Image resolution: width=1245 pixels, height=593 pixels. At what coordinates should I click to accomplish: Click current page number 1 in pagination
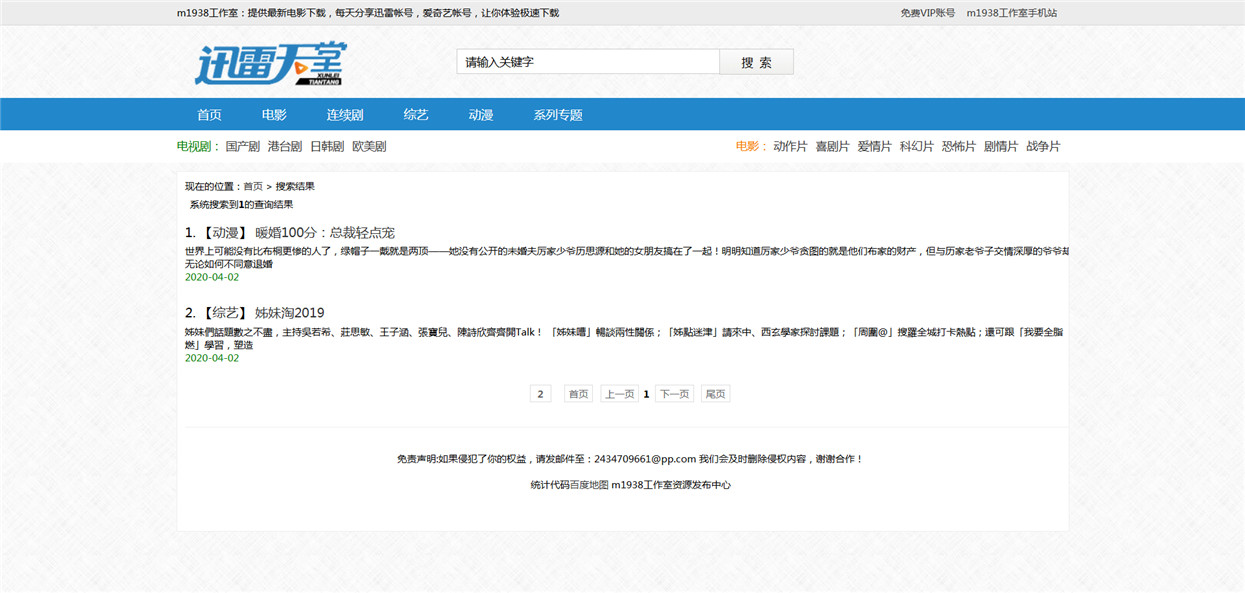646,394
